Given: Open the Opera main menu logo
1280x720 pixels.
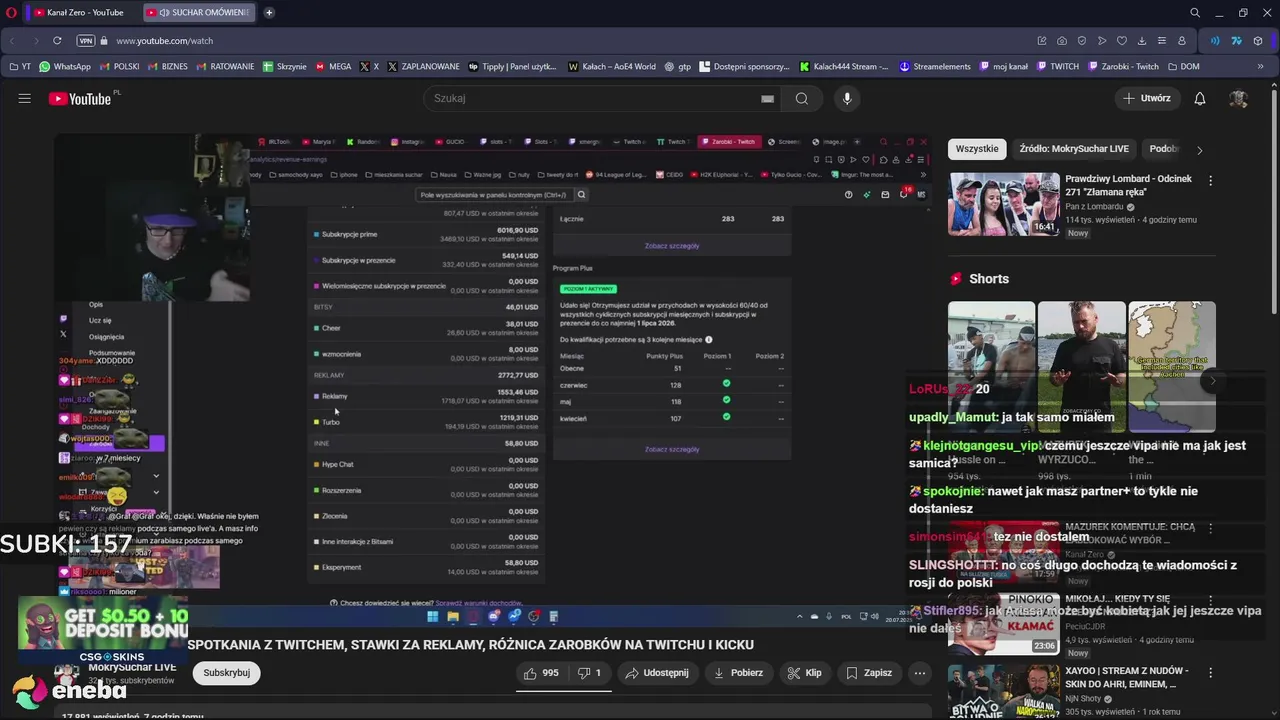Looking at the screenshot, I should pyautogui.click(x=11, y=13).
